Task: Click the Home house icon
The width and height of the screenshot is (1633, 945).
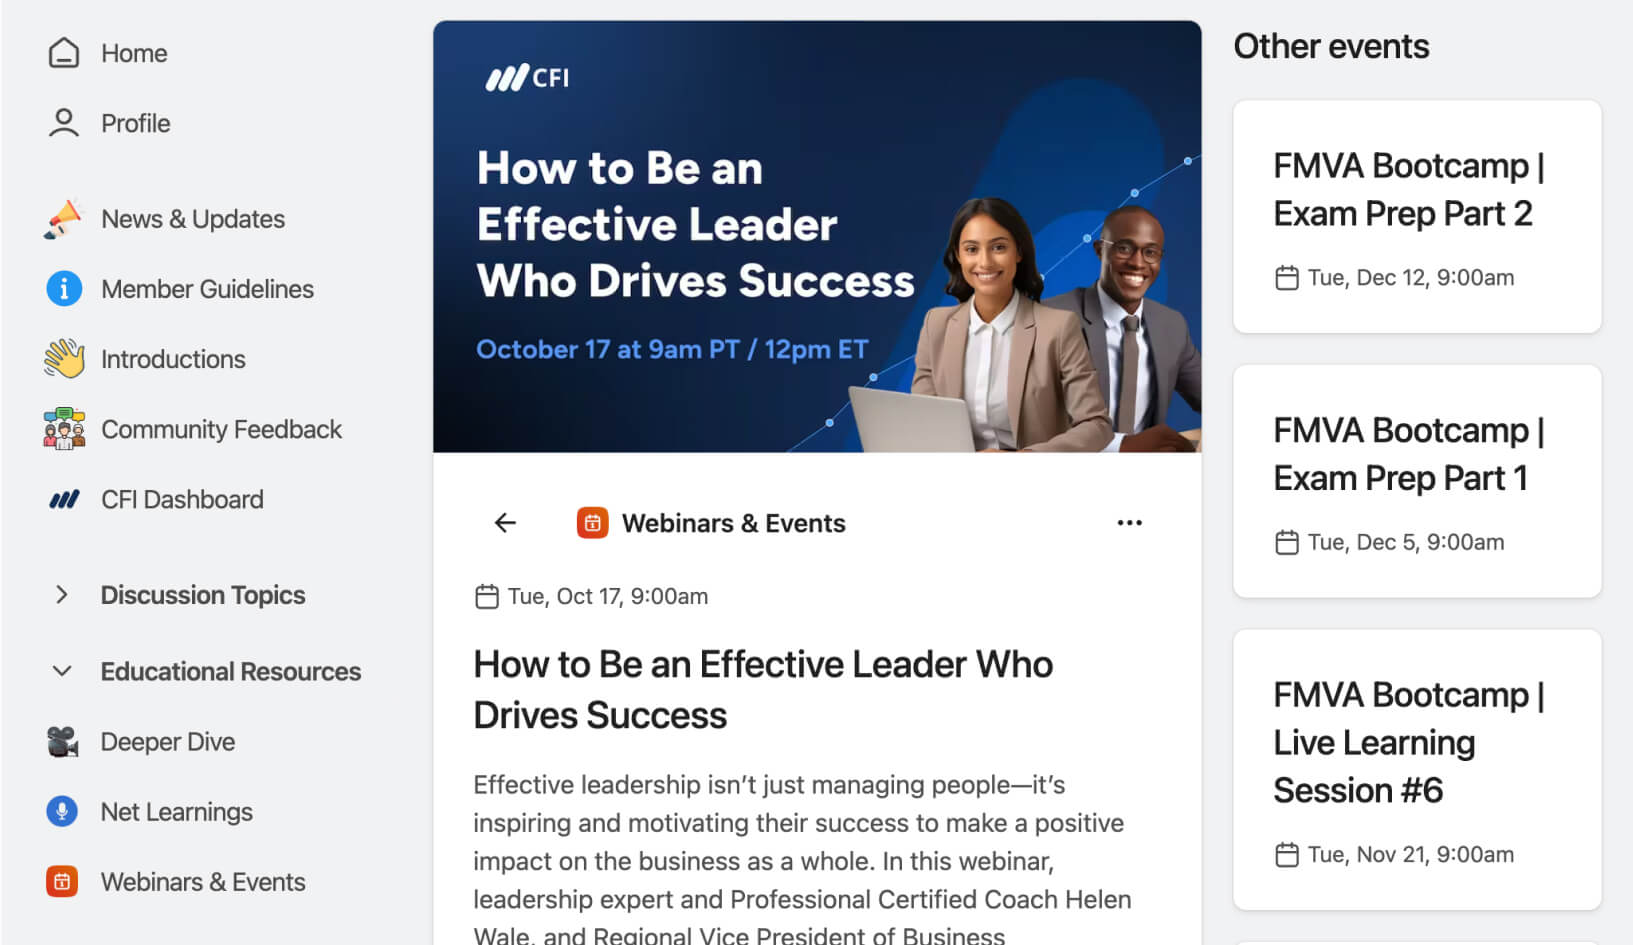Action: (64, 53)
